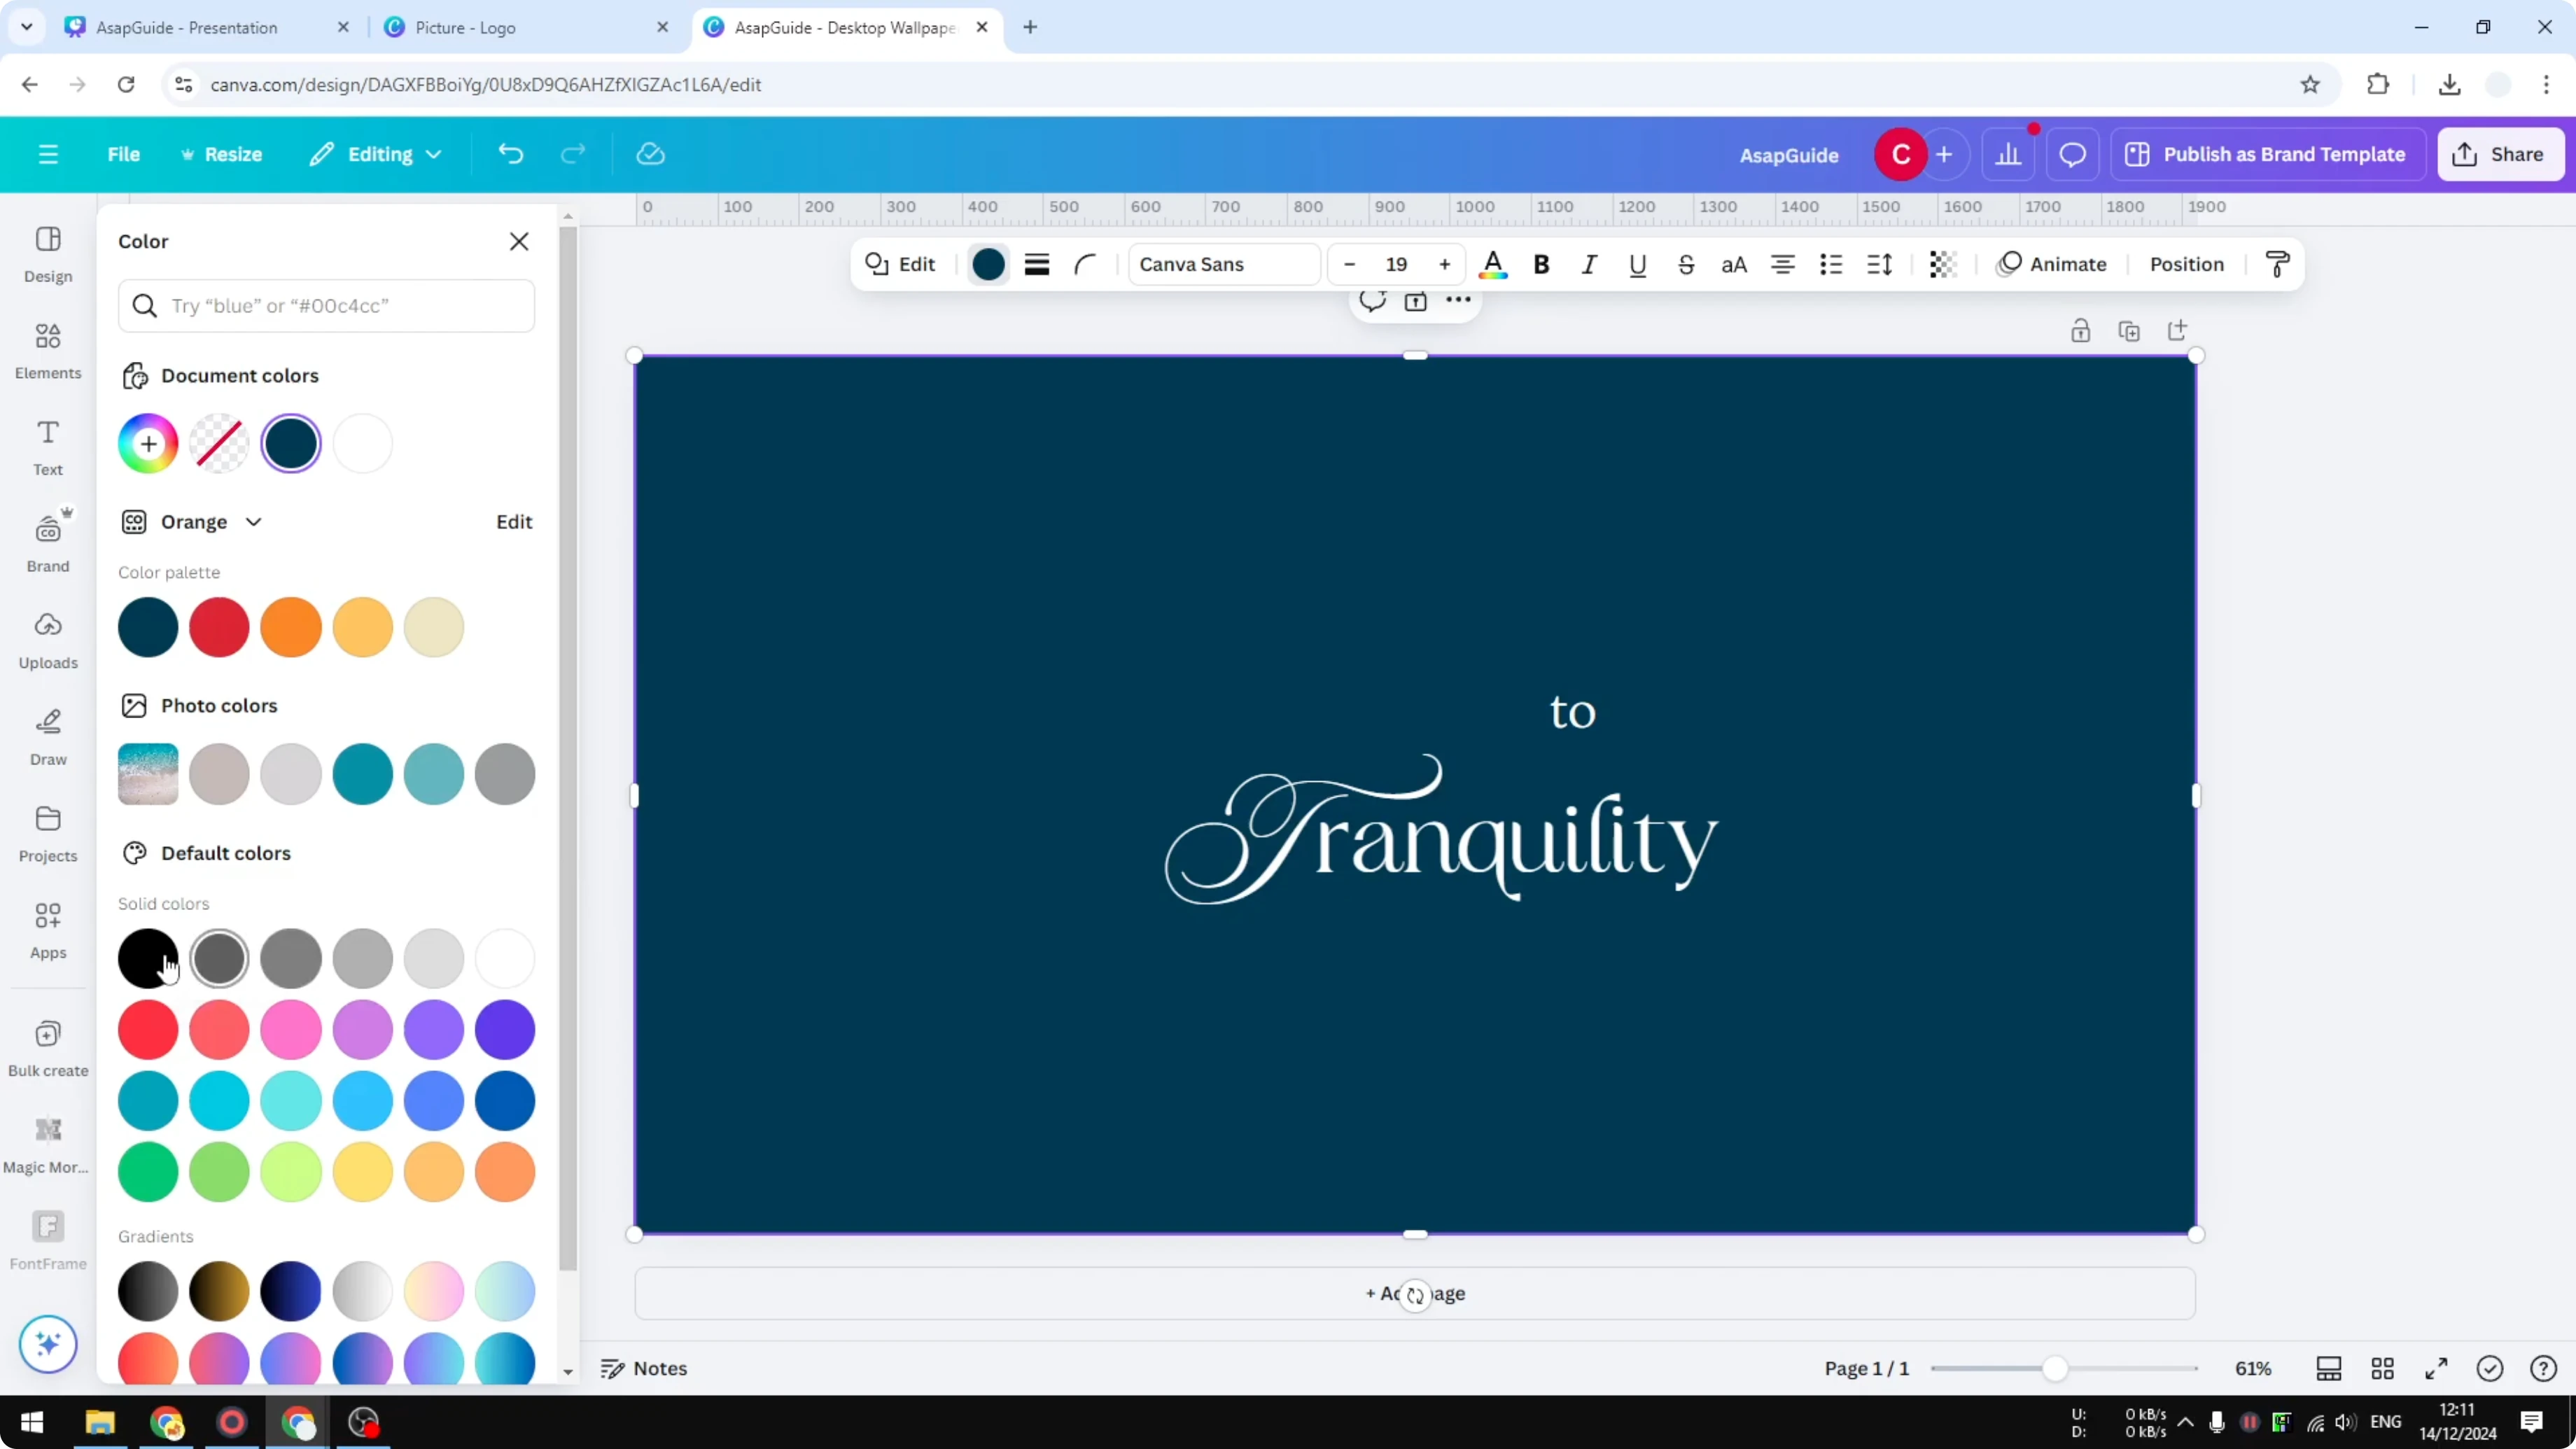The height and width of the screenshot is (1449, 2576).
Task: Toggle bold formatting
Action: [1541, 264]
